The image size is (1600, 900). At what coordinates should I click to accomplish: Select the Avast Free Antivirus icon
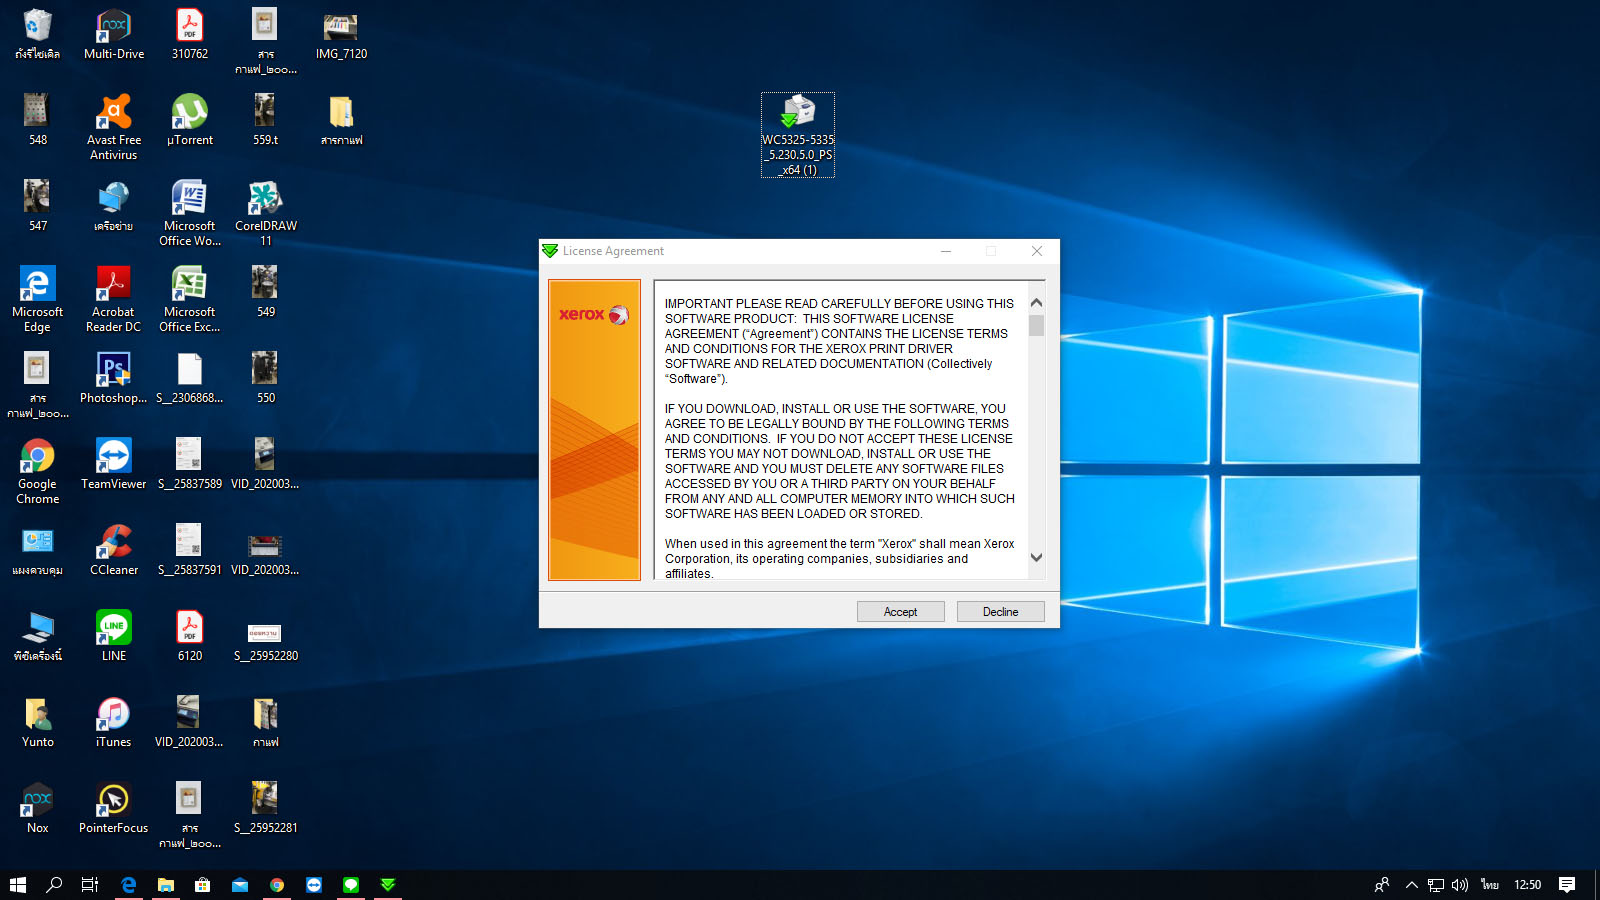tap(114, 114)
